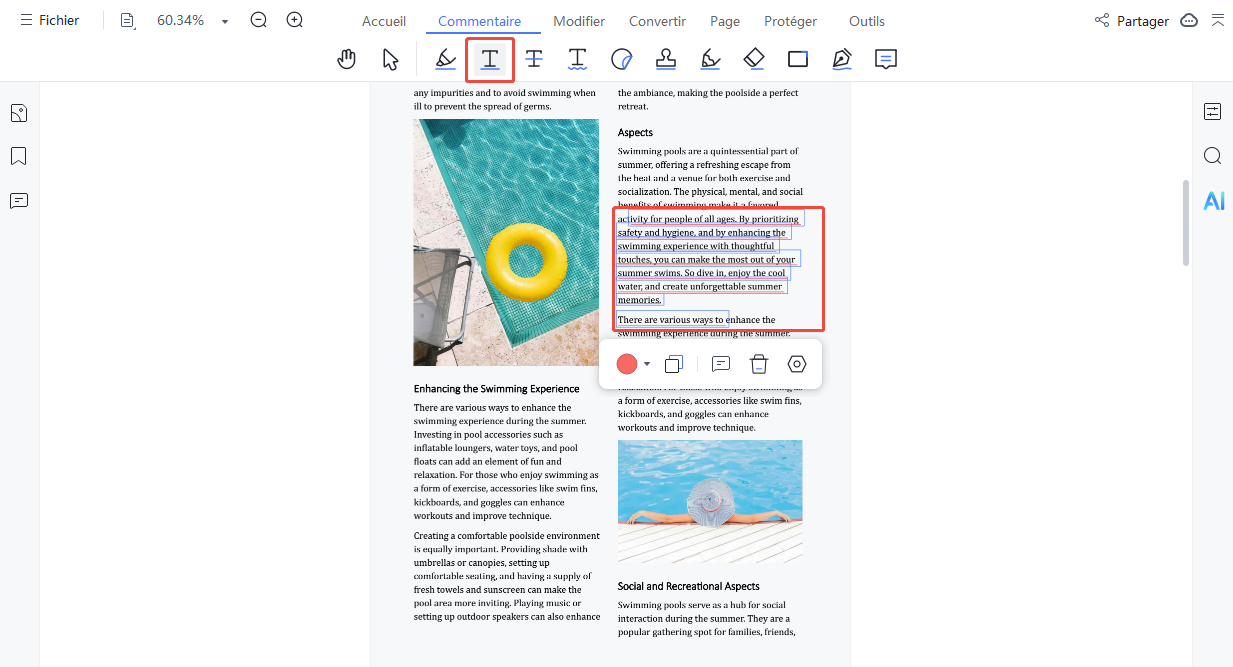Show the comments list panel

18,201
